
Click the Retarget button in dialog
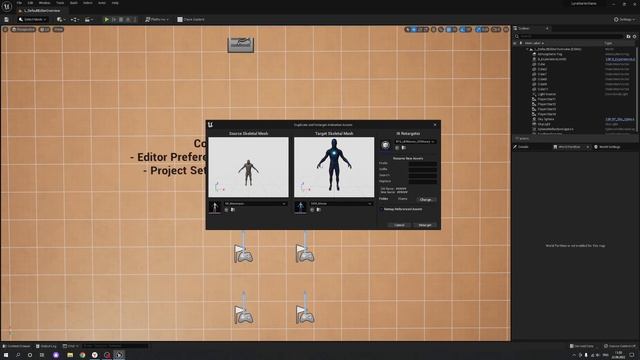tap(425, 225)
